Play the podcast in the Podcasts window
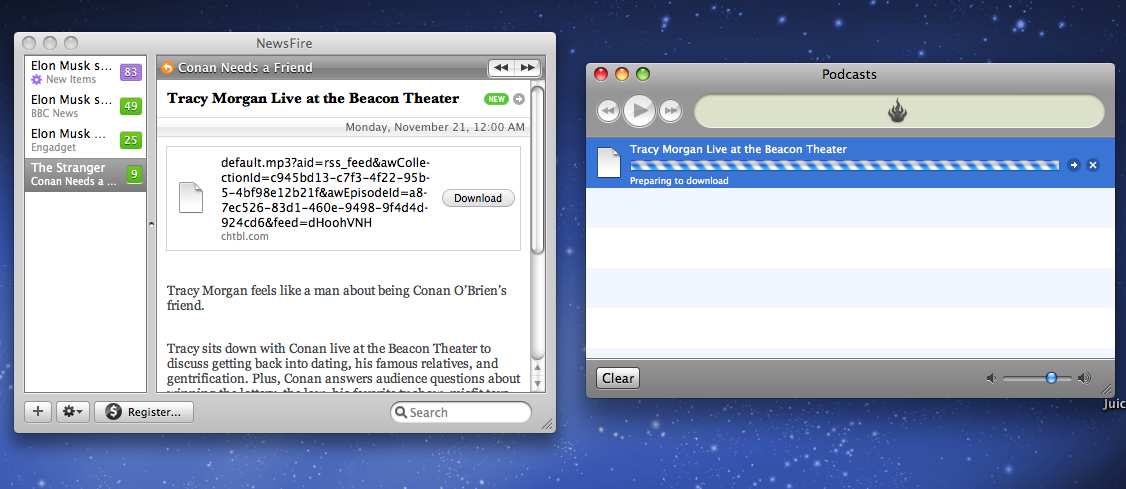This screenshot has width=1126, height=489. coord(640,111)
